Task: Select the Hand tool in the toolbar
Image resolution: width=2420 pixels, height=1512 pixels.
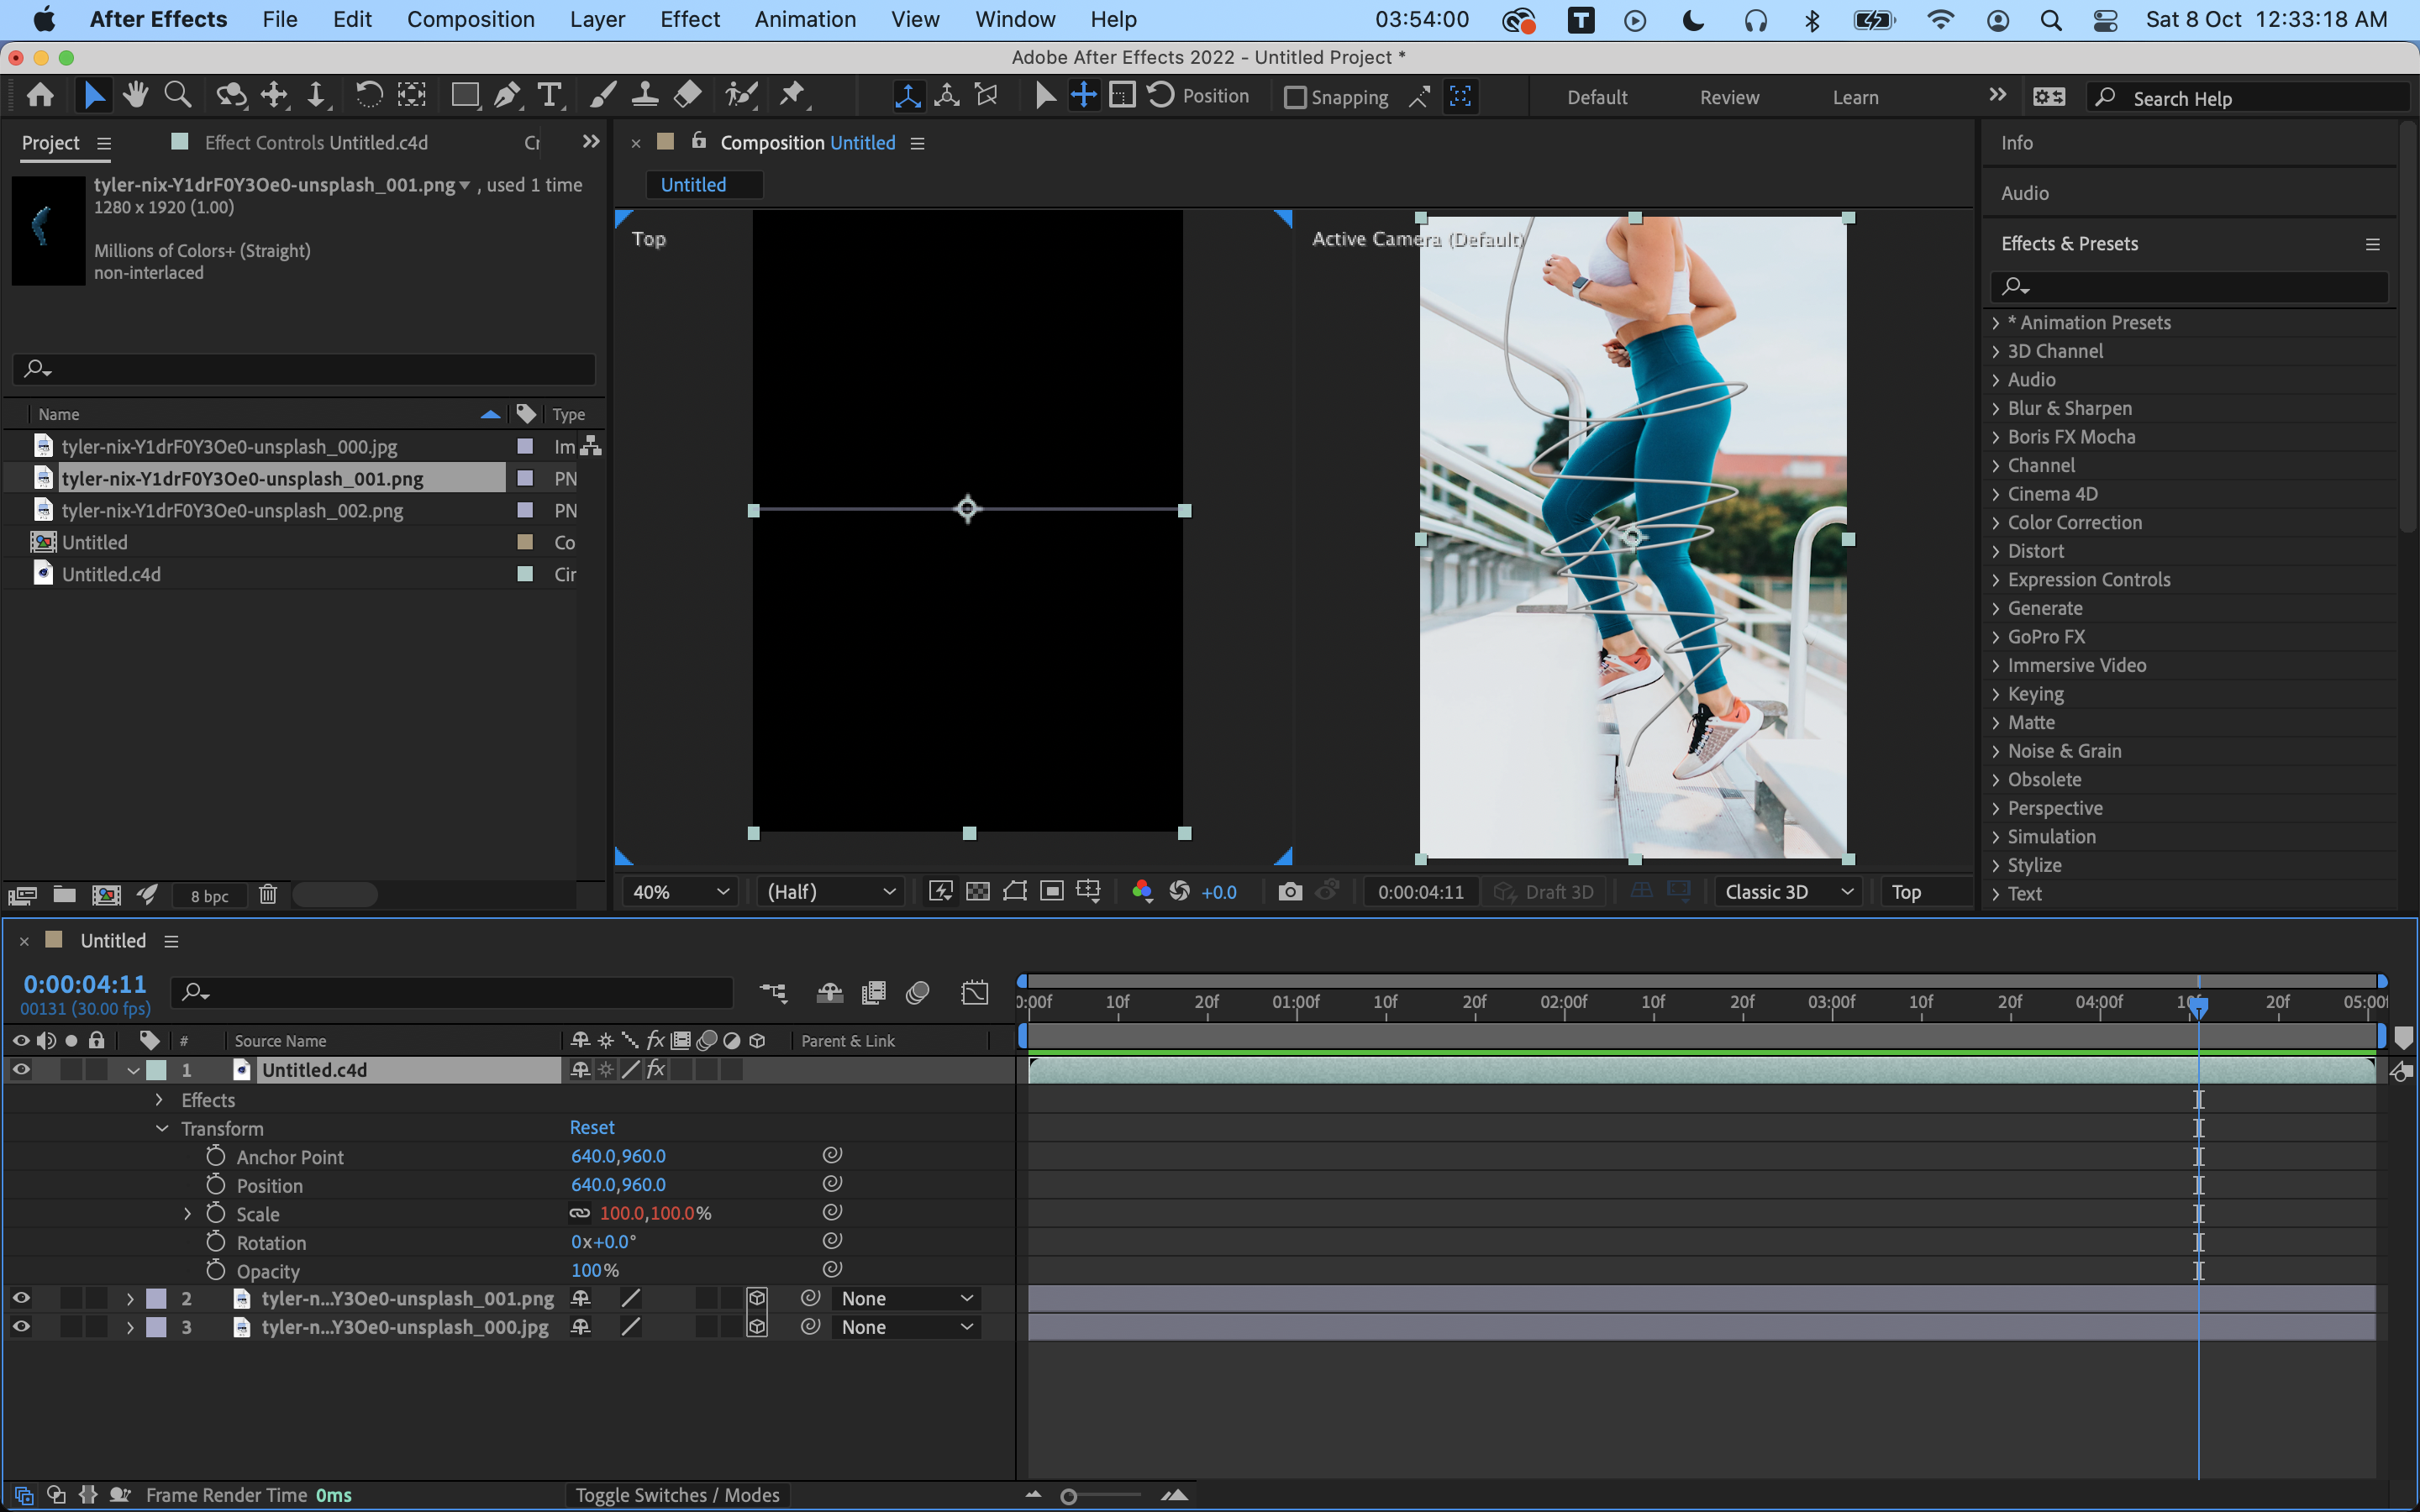Action: pos(136,95)
